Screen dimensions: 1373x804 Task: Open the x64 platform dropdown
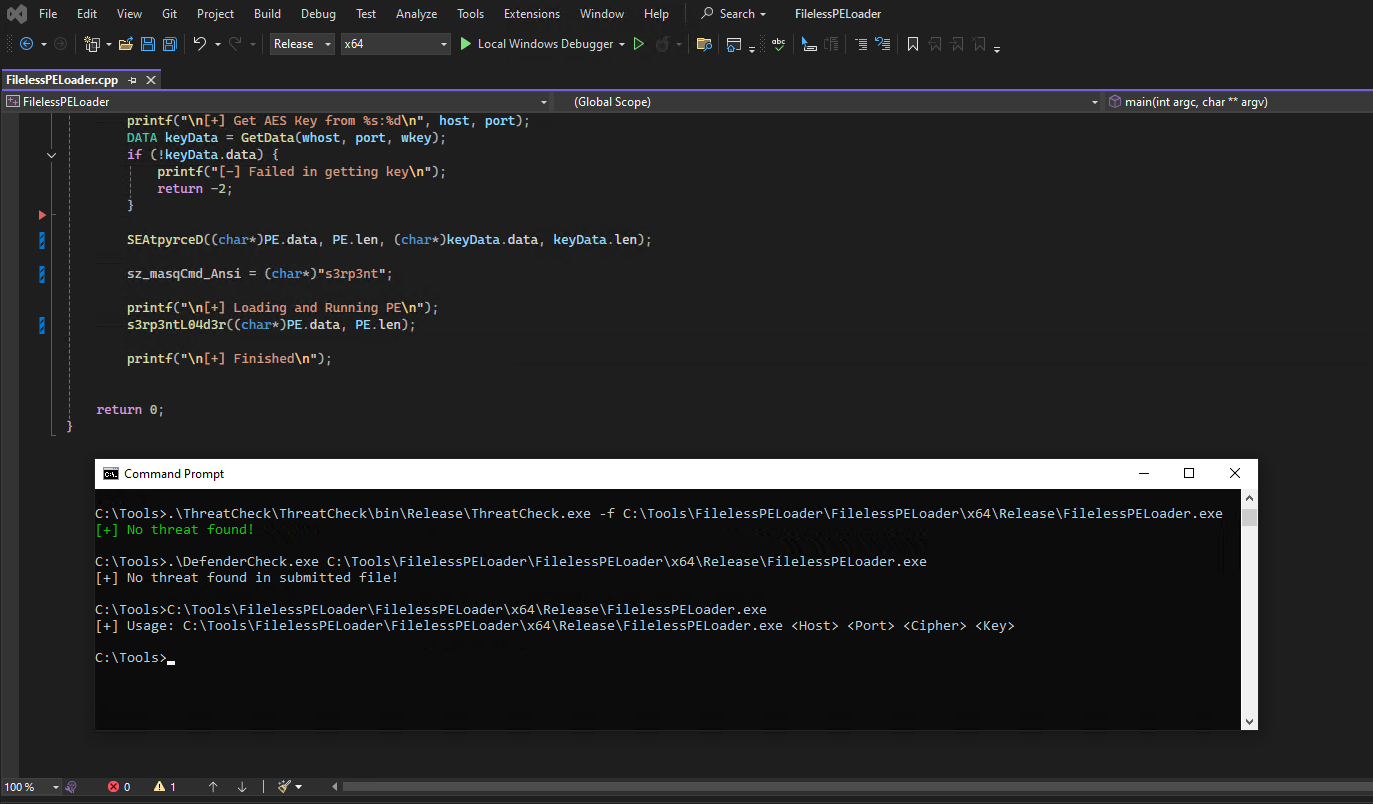[396, 44]
